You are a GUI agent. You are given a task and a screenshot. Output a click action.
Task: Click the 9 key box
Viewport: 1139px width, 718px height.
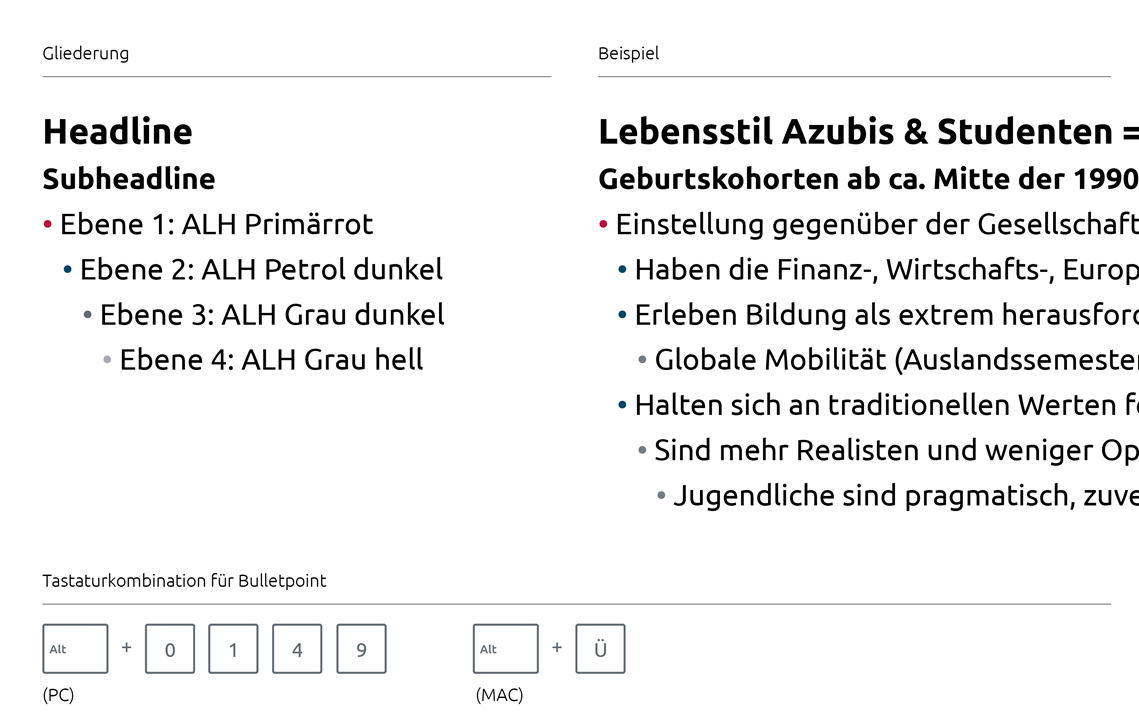pyautogui.click(x=361, y=649)
